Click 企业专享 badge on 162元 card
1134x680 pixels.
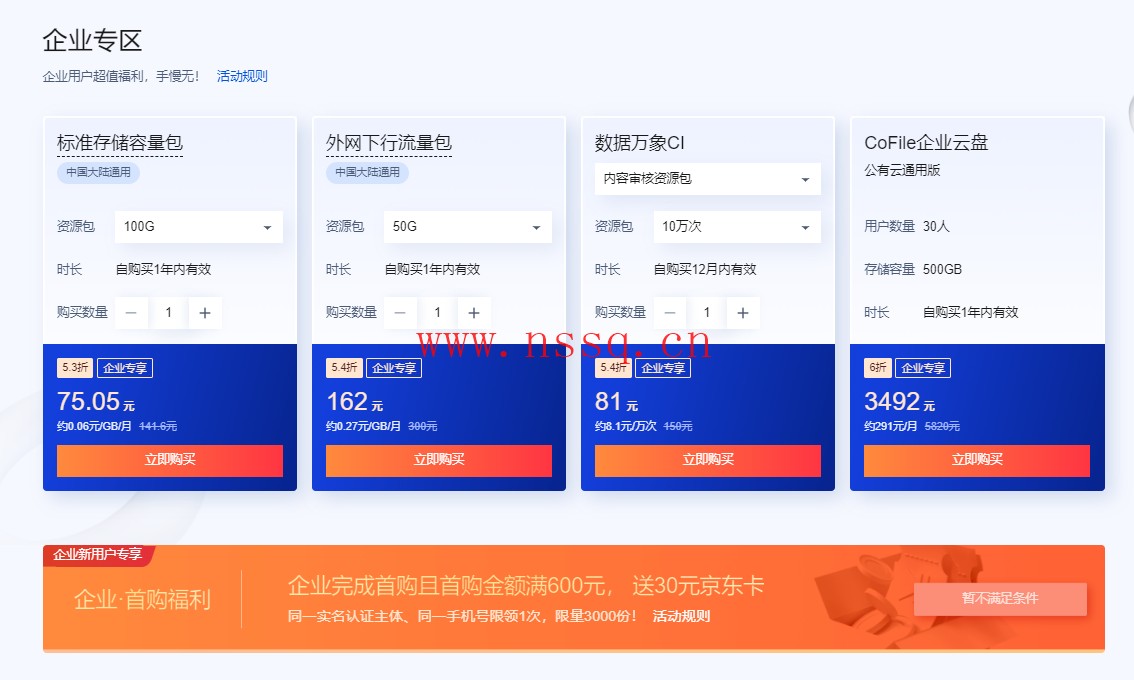coord(394,367)
